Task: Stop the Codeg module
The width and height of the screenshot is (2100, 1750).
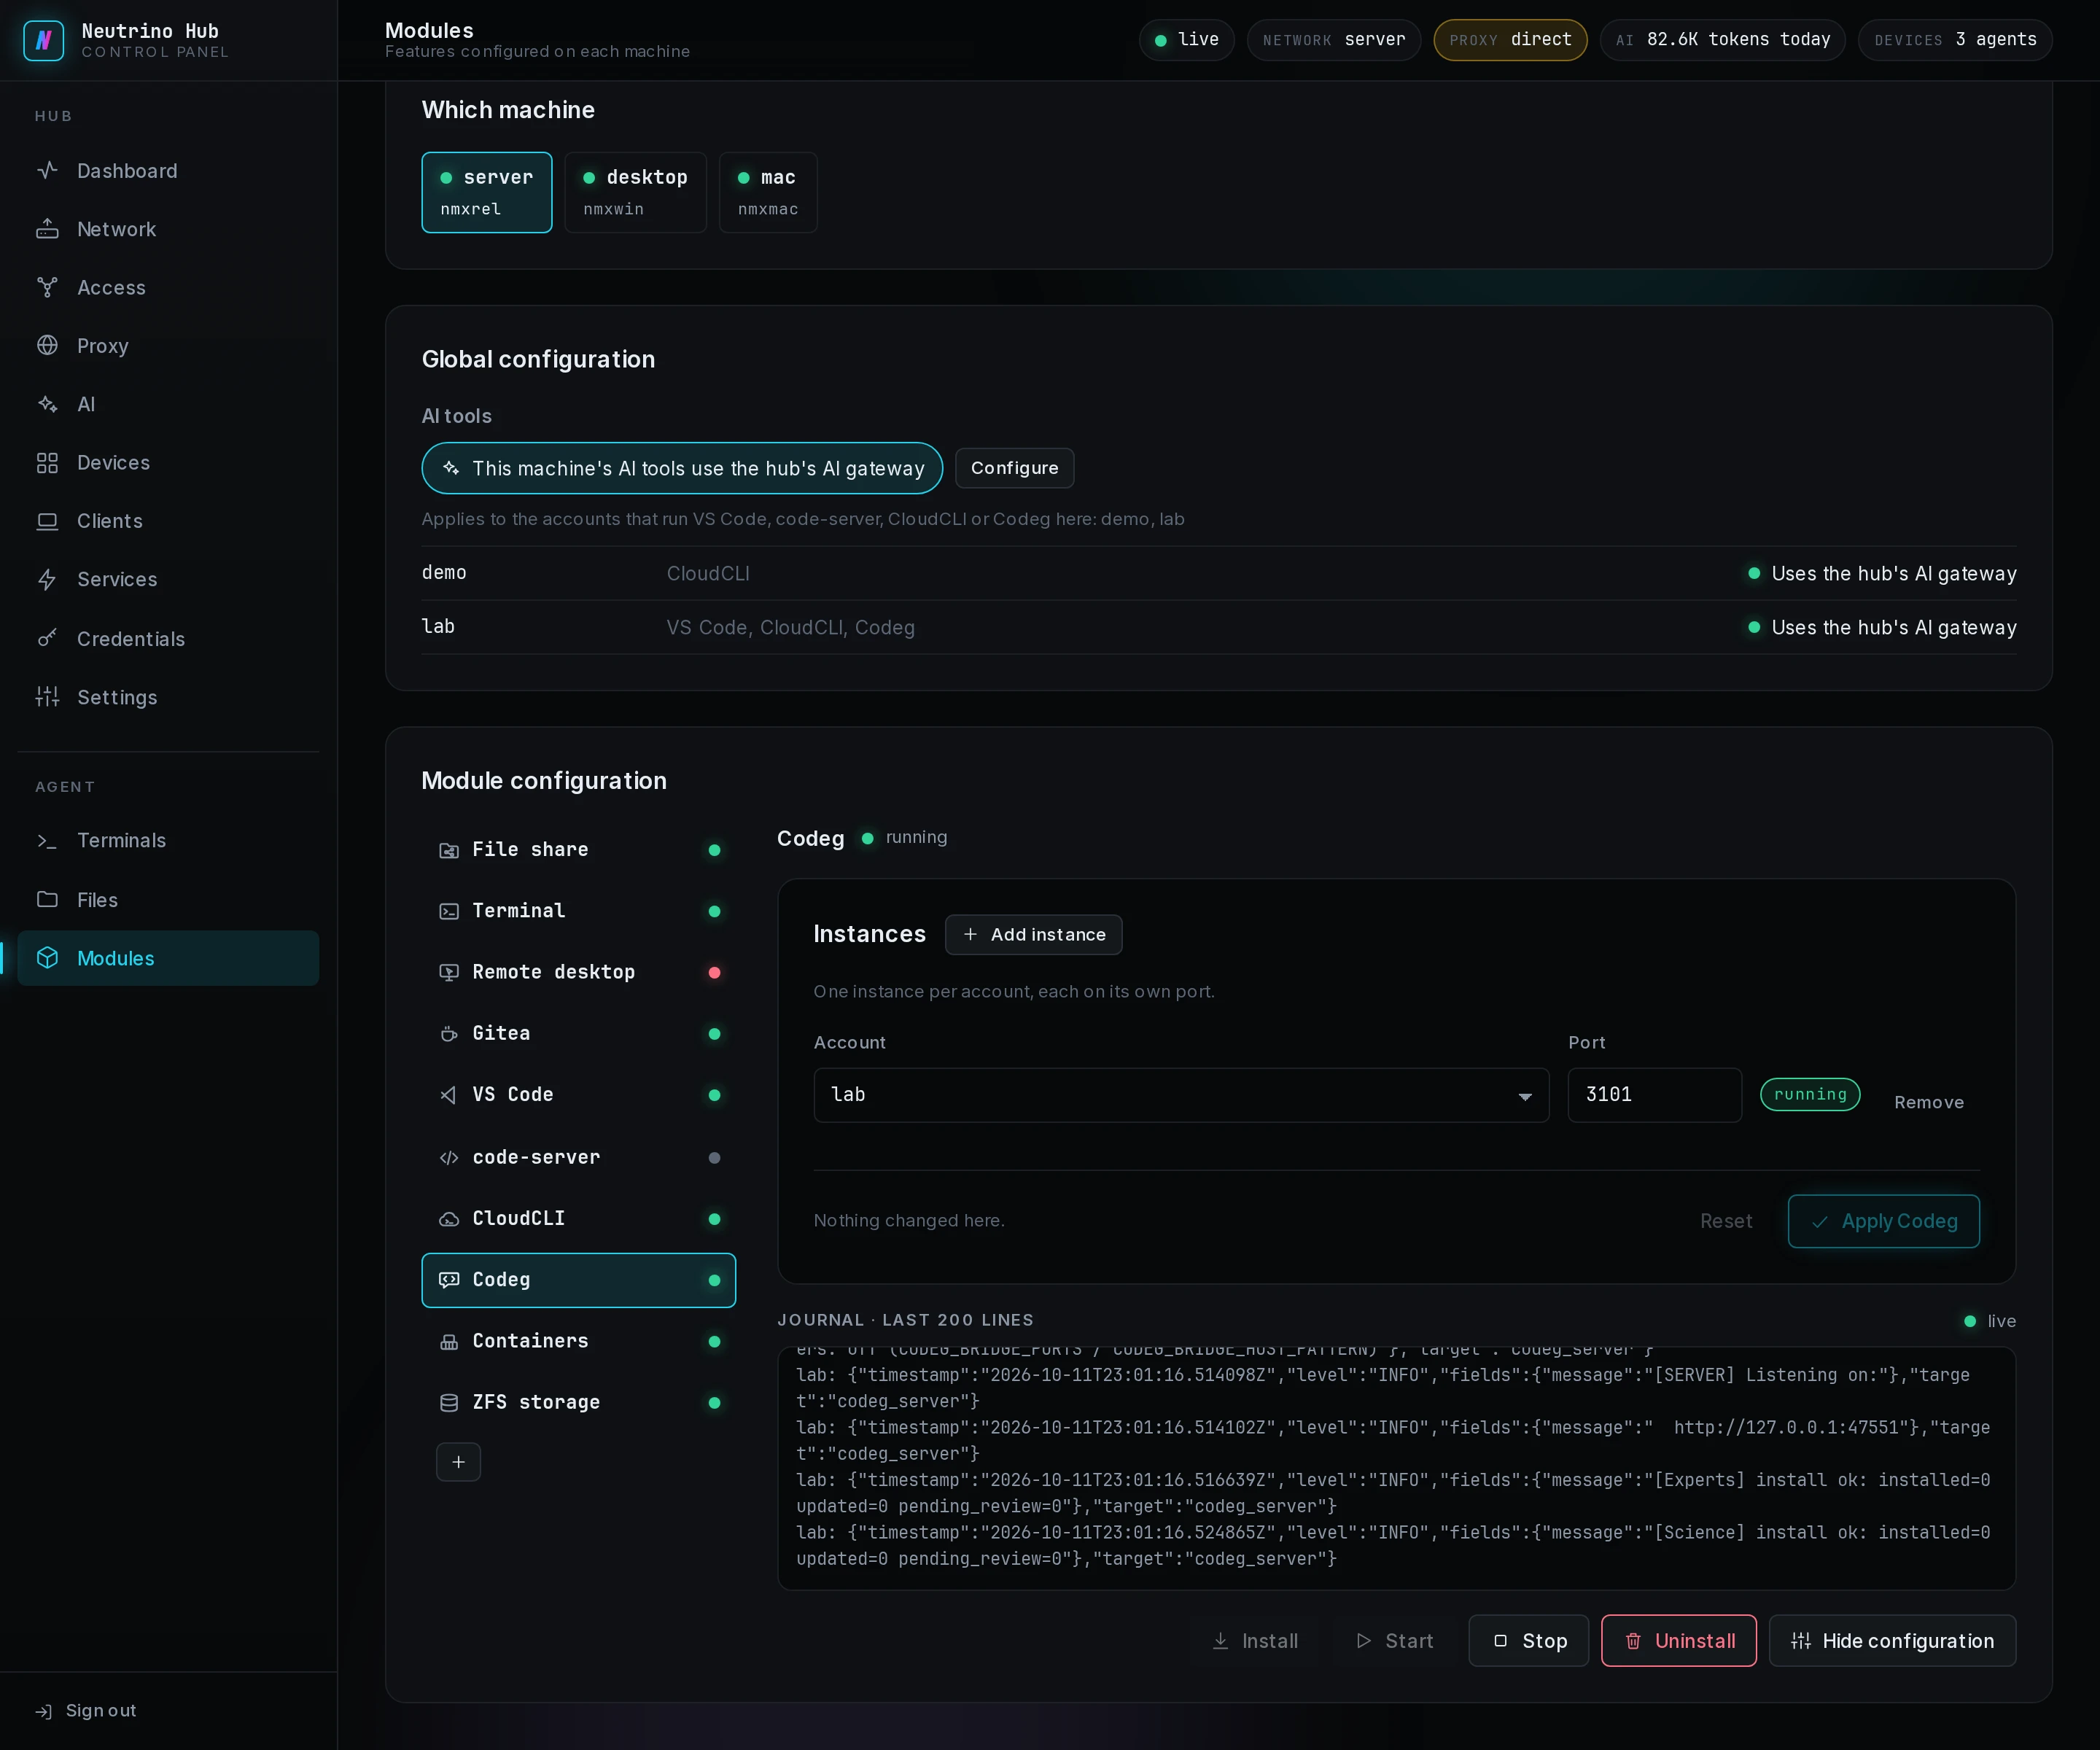Action: 1528,1641
